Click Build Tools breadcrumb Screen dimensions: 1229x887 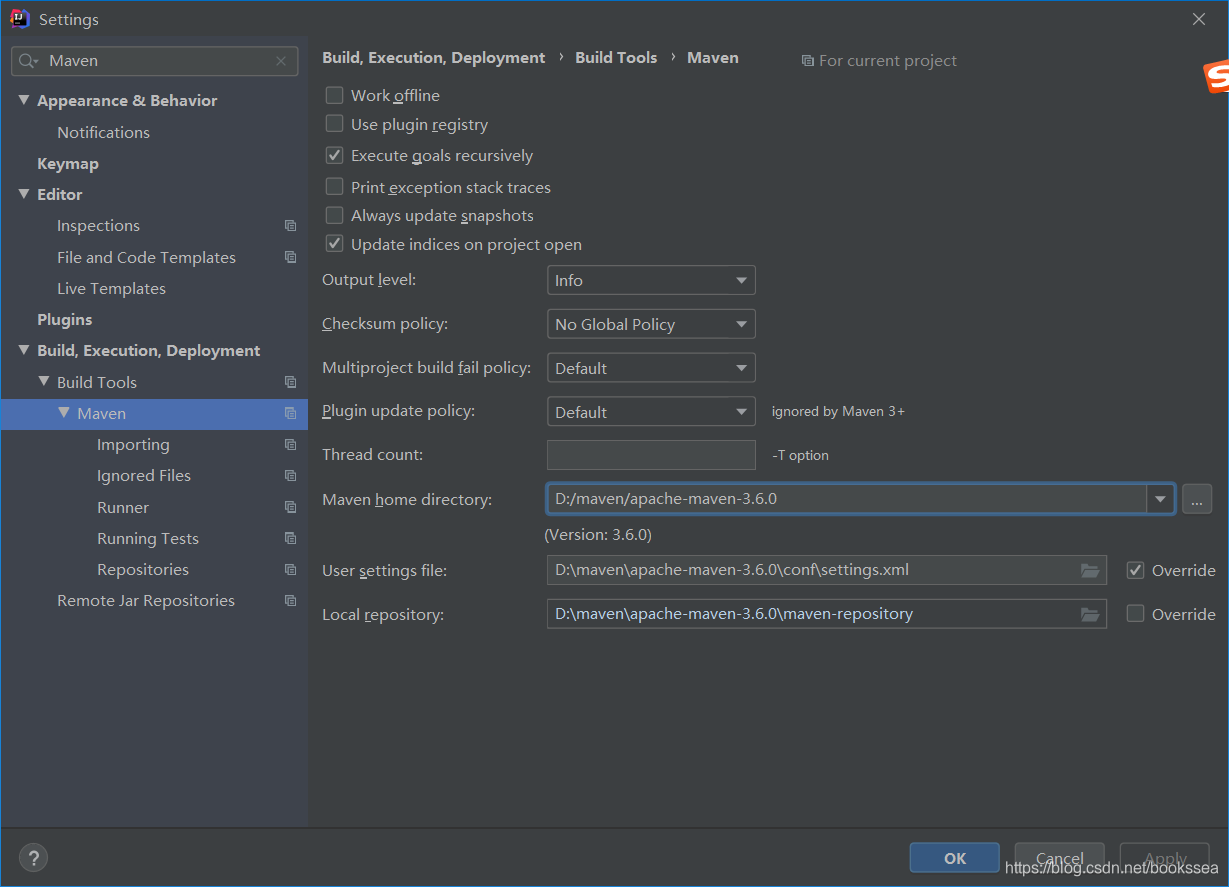tap(616, 58)
